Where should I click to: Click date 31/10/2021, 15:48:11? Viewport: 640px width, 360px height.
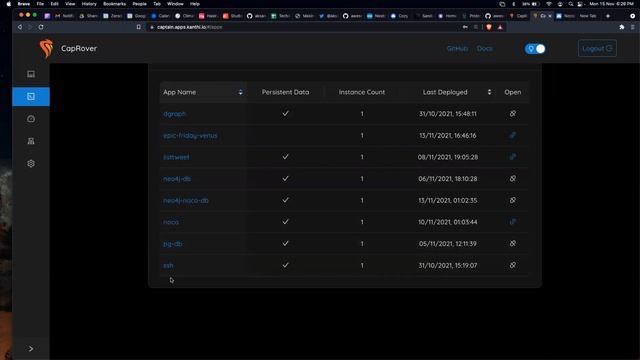[x=448, y=114]
